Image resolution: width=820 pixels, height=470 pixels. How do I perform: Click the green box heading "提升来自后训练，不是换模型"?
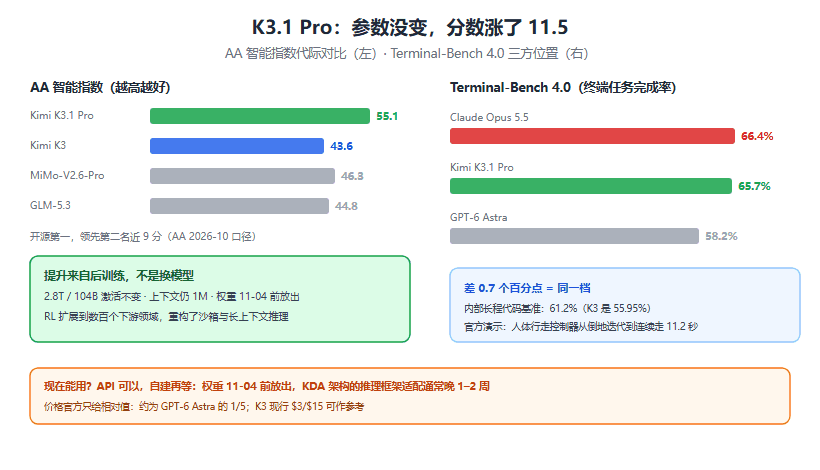119,276
